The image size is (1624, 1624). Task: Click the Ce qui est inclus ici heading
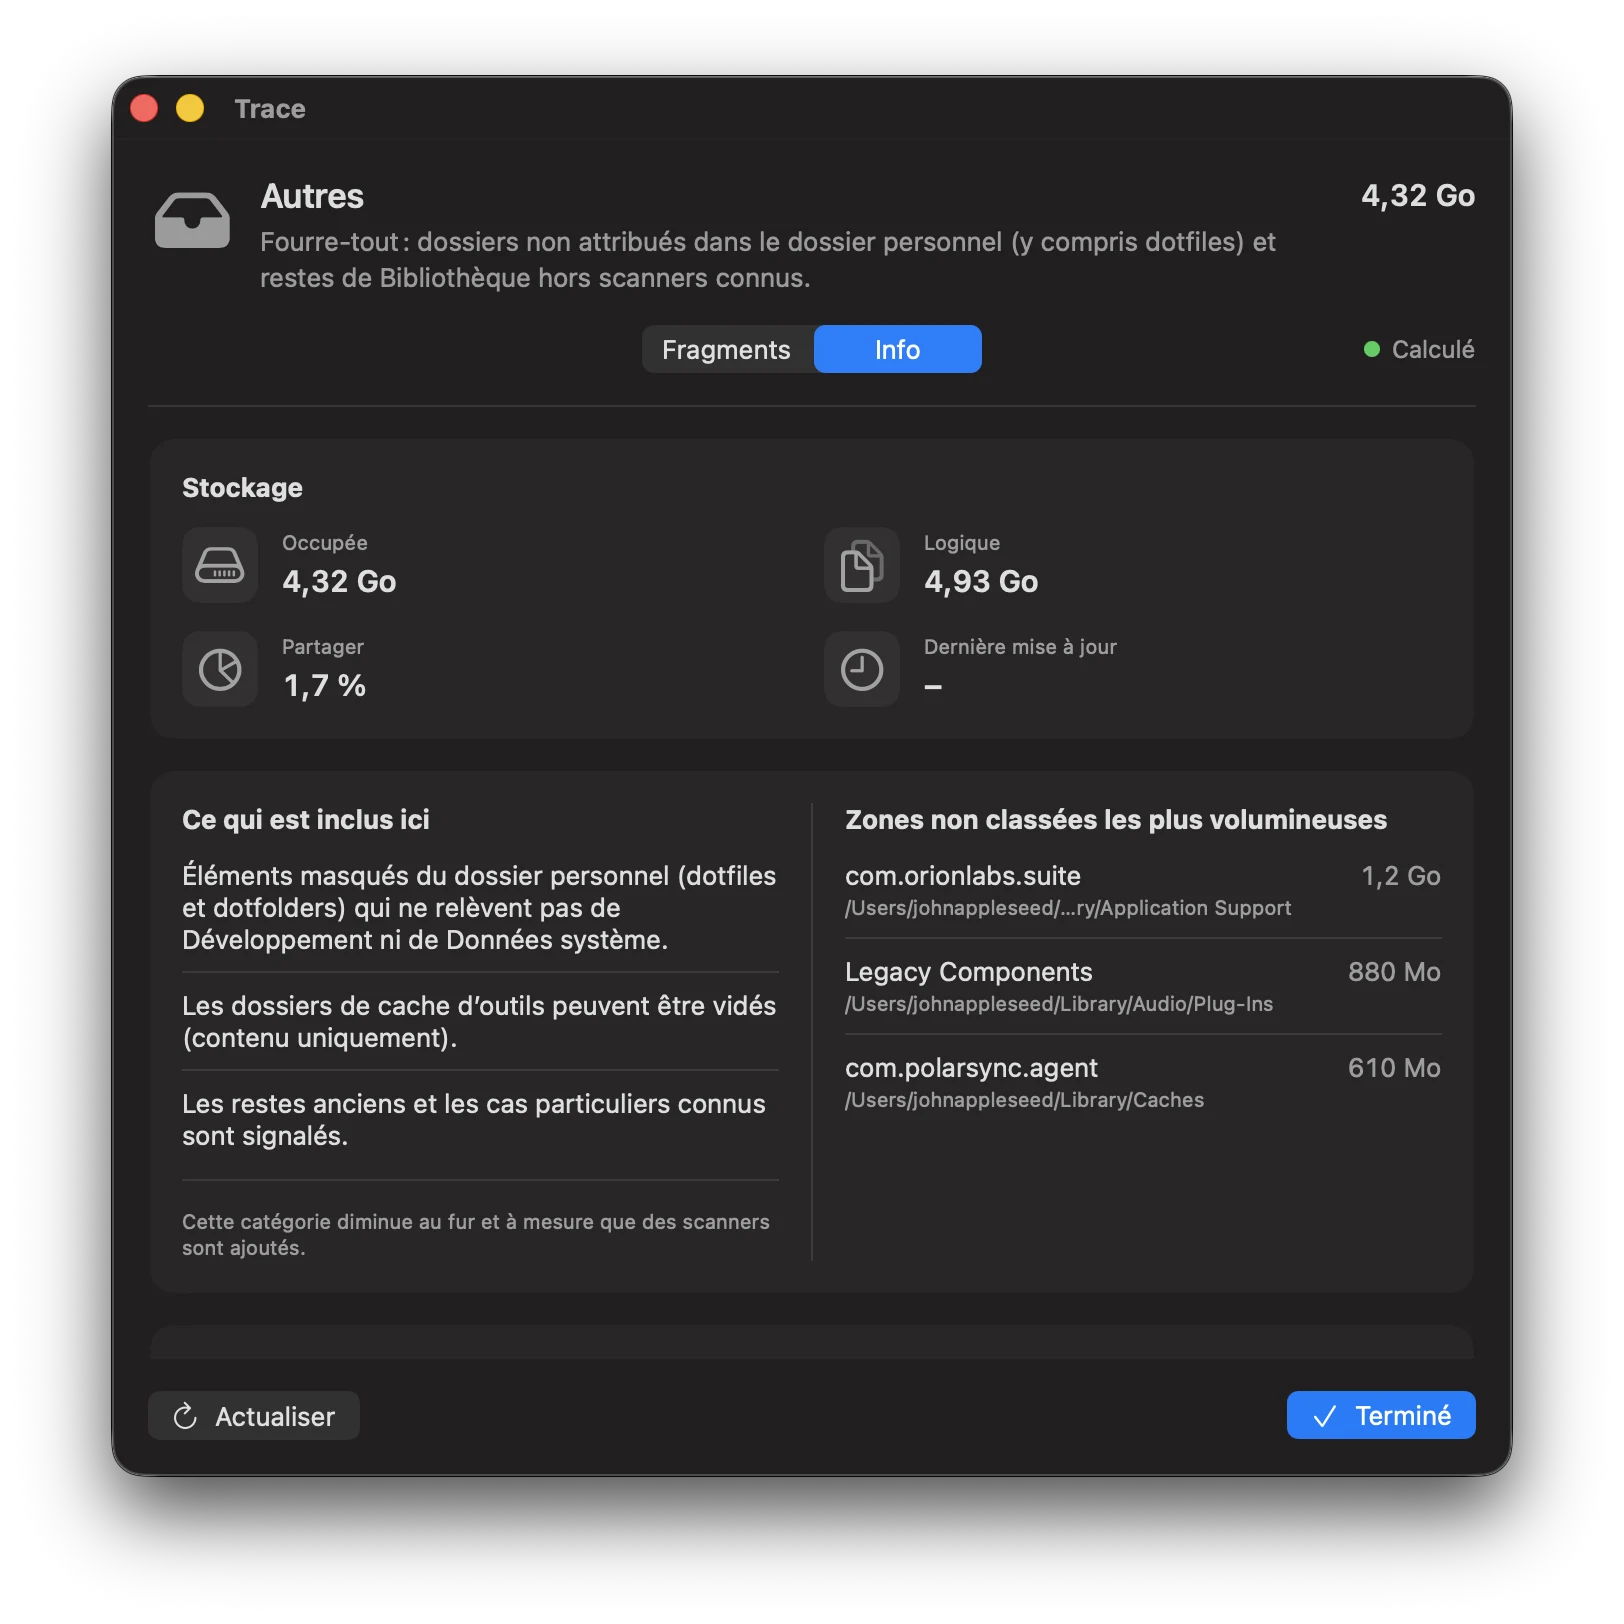[306, 819]
